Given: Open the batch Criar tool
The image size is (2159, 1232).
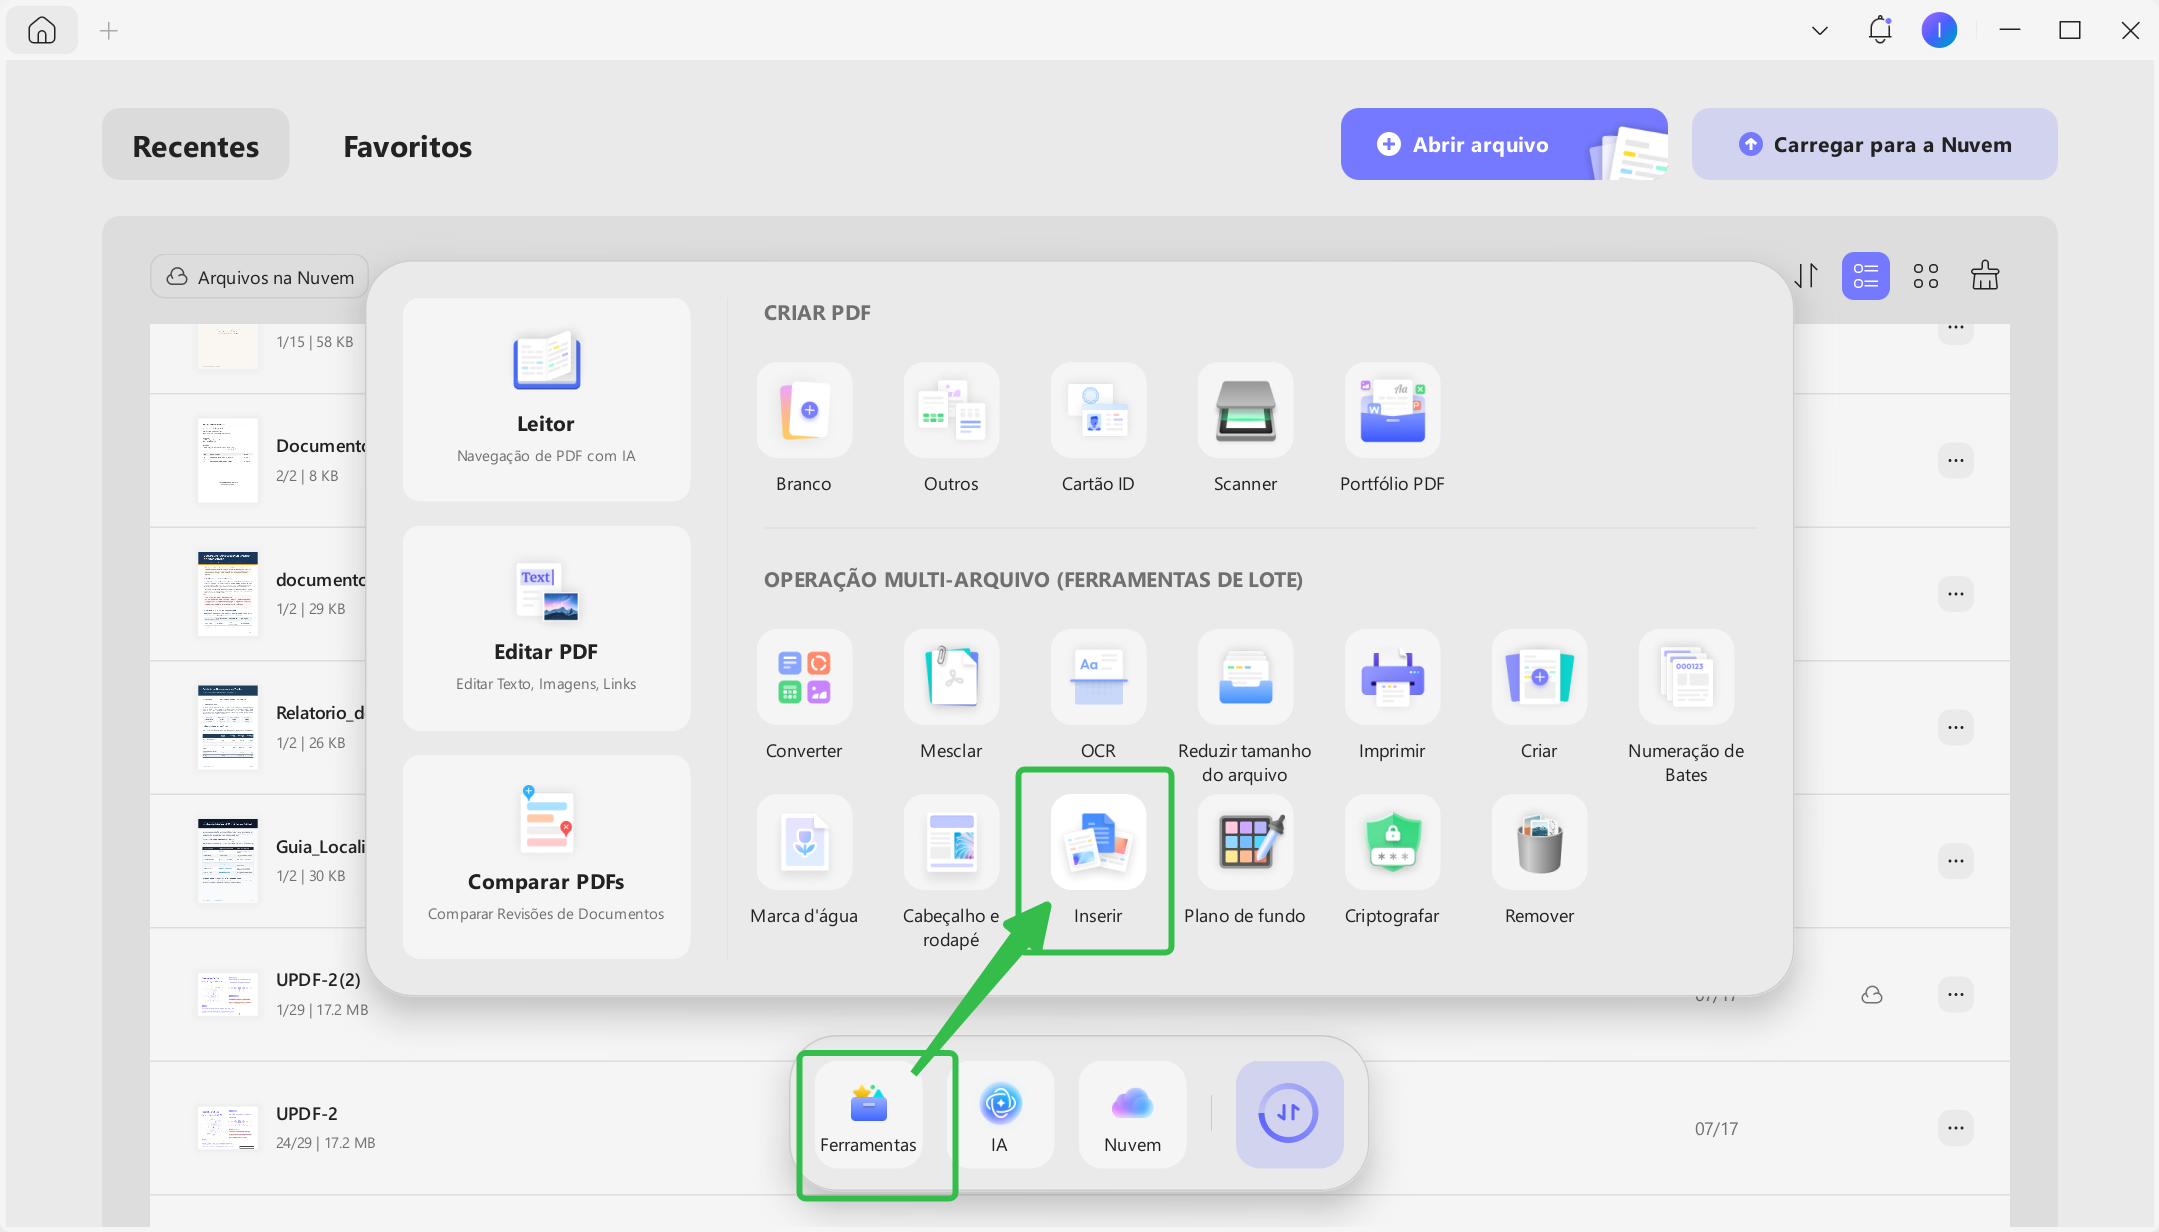Looking at the screenshot, I should (x=1539, y=677).
